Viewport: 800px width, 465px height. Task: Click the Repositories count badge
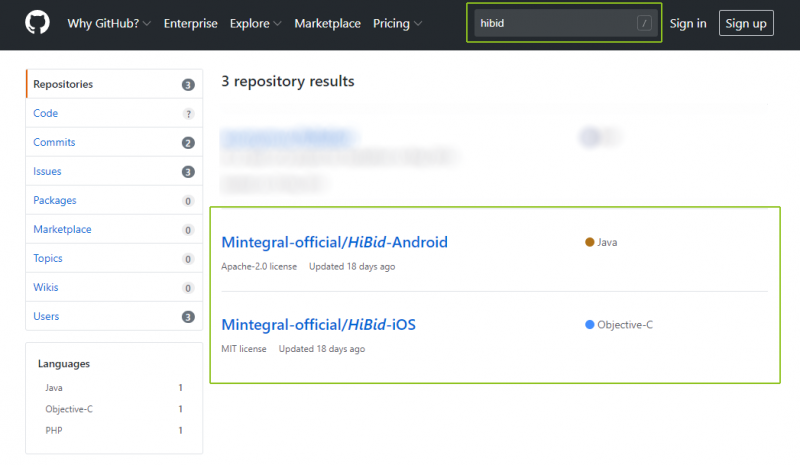[188, 85]
